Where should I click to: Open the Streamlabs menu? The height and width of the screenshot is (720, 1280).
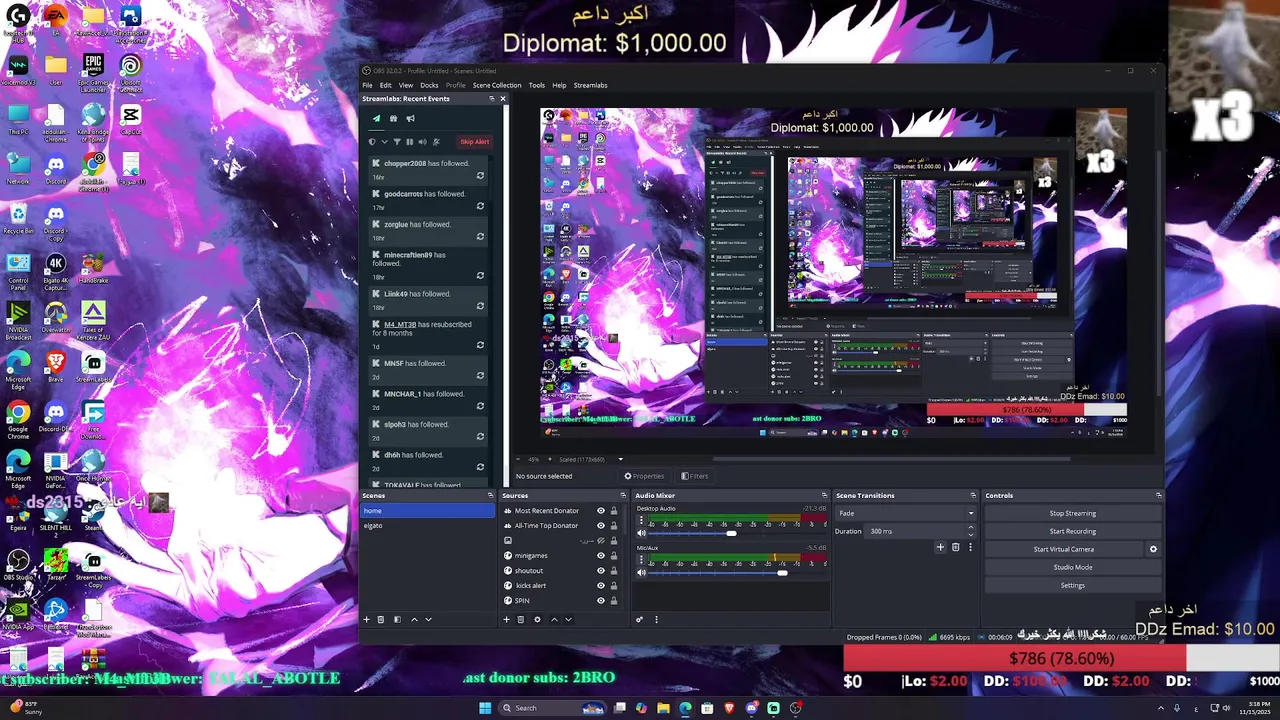coord(590,85)
